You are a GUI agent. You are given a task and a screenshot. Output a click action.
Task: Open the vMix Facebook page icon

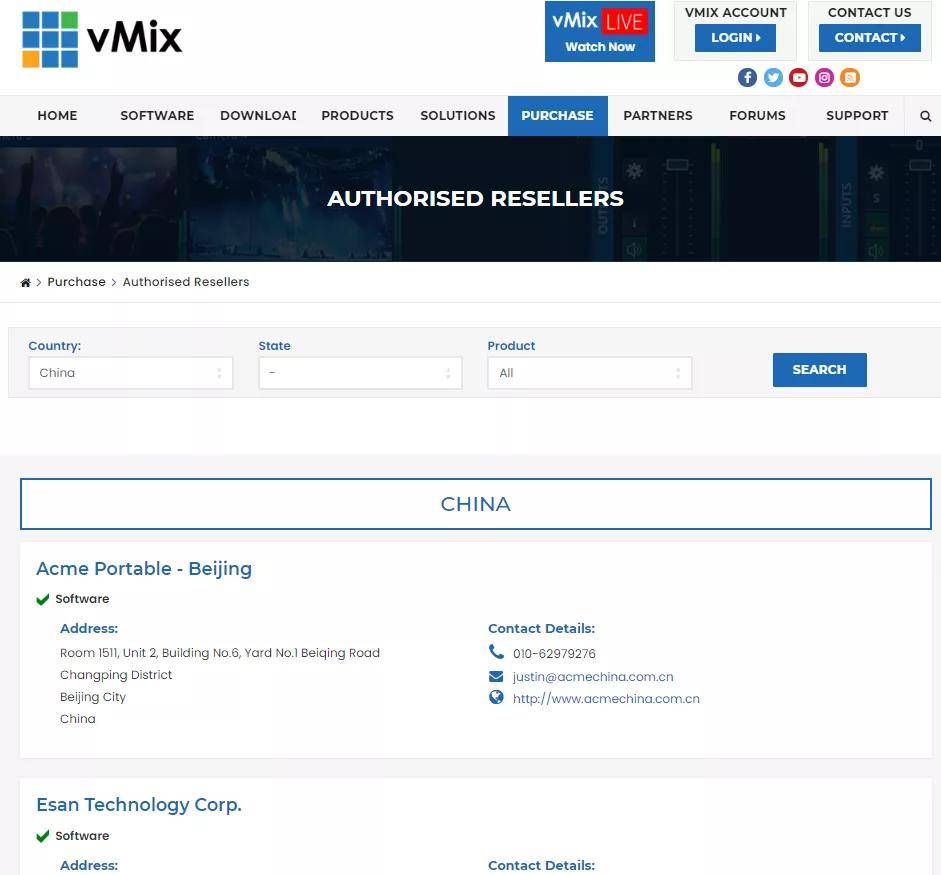click(x=747, y=77)
